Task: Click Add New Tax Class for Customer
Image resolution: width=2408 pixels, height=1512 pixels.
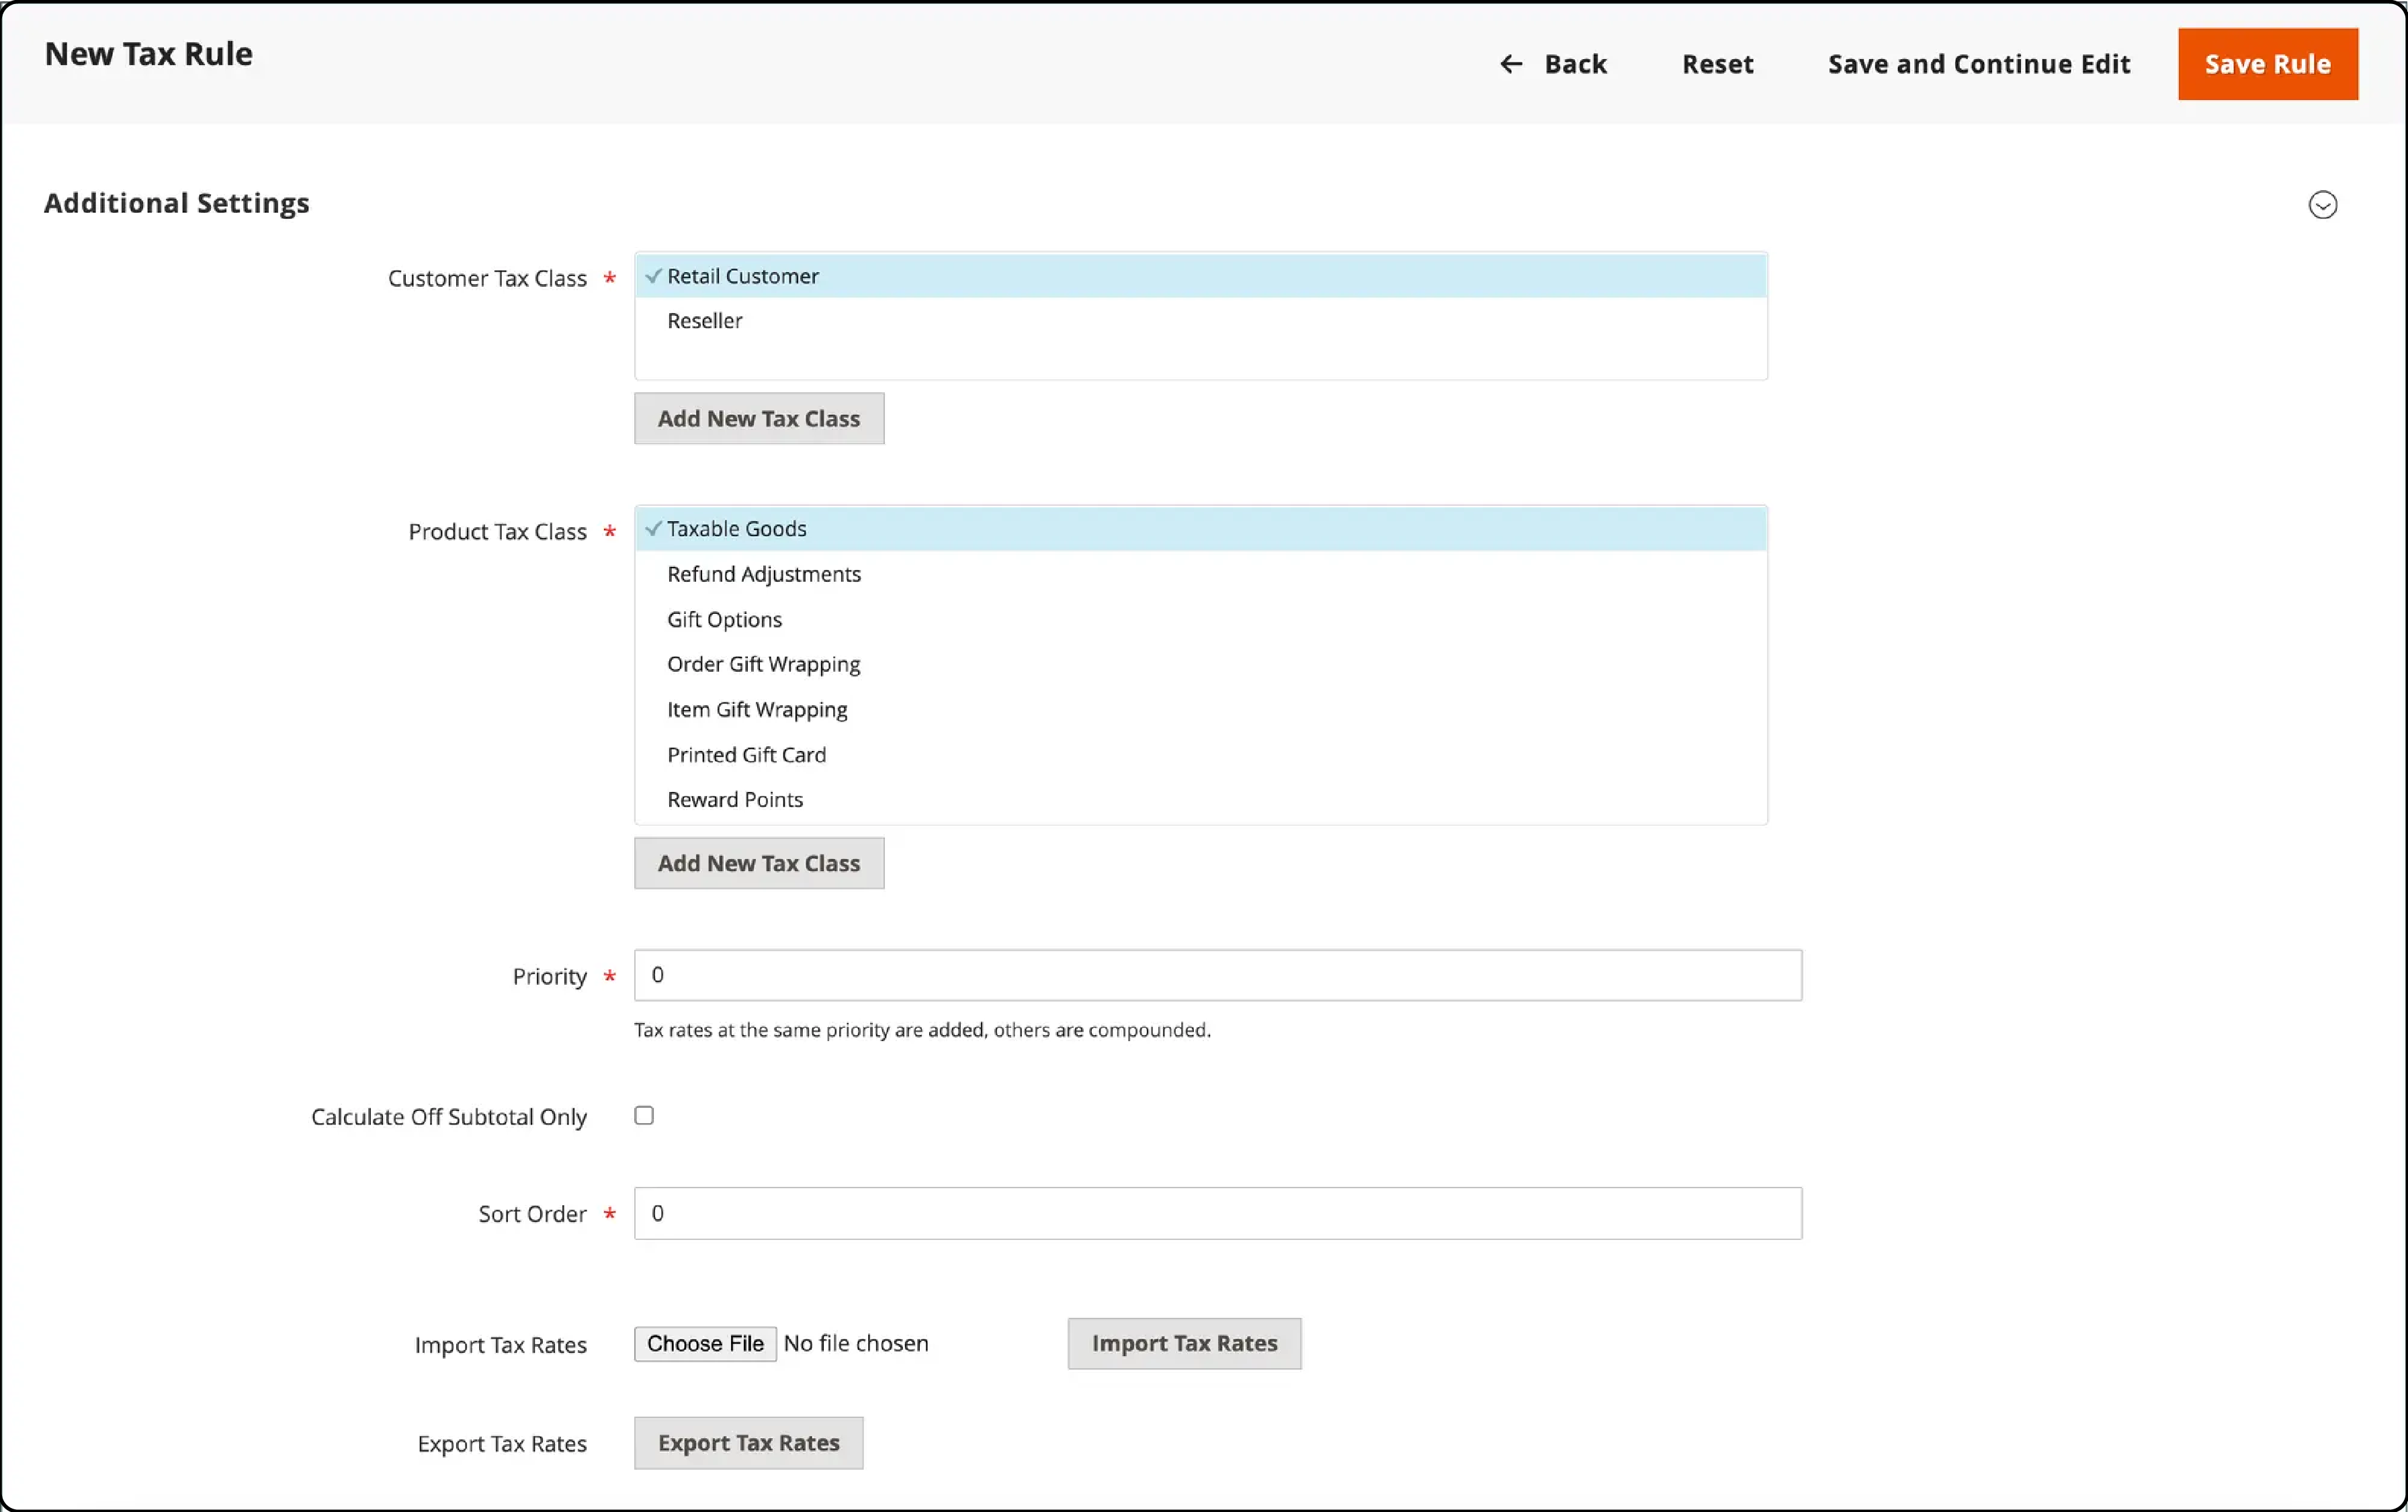Action: coord(758,418)
